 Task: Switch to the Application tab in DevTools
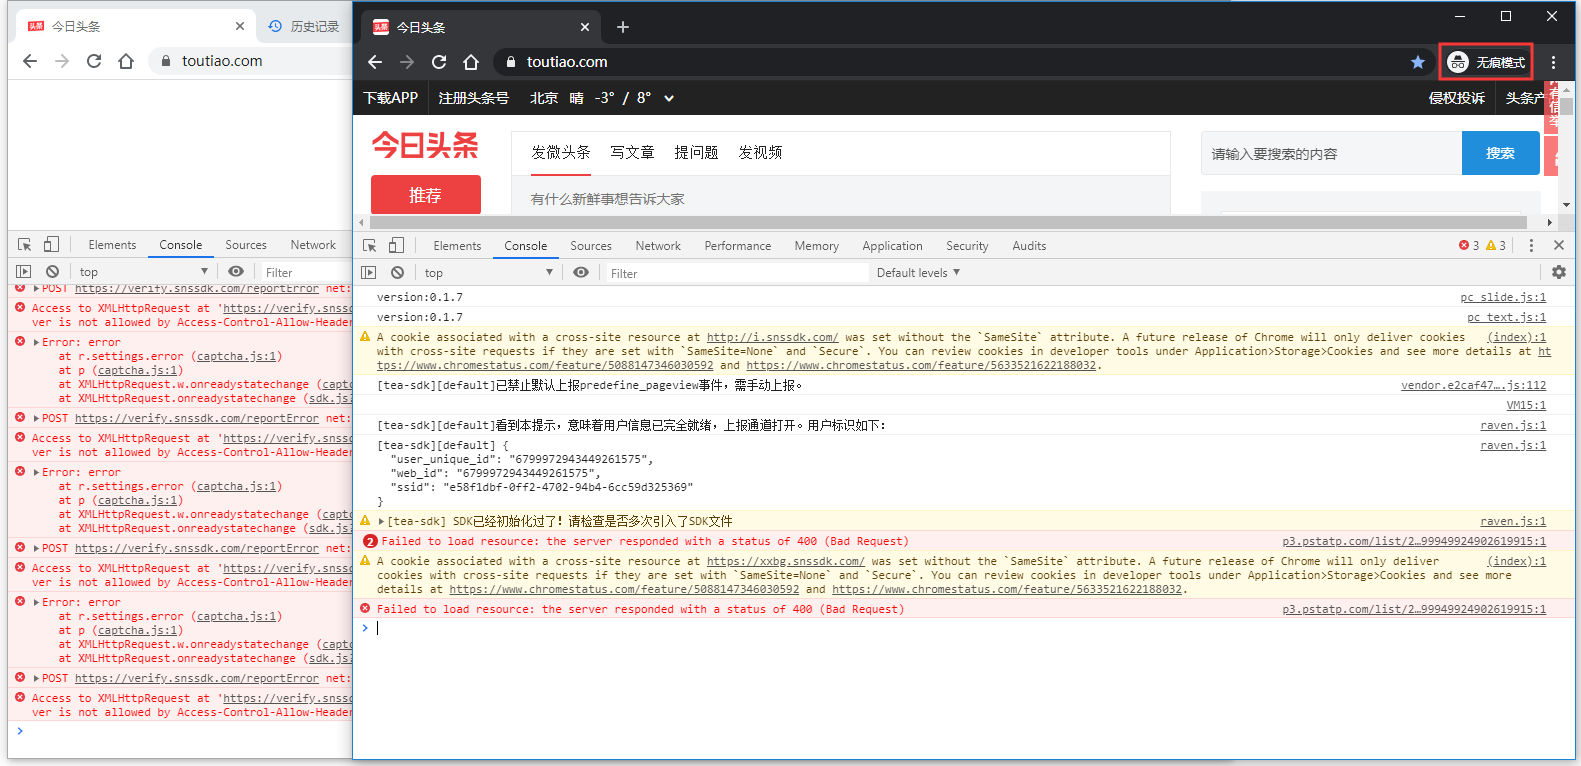[x=892, y=246]
